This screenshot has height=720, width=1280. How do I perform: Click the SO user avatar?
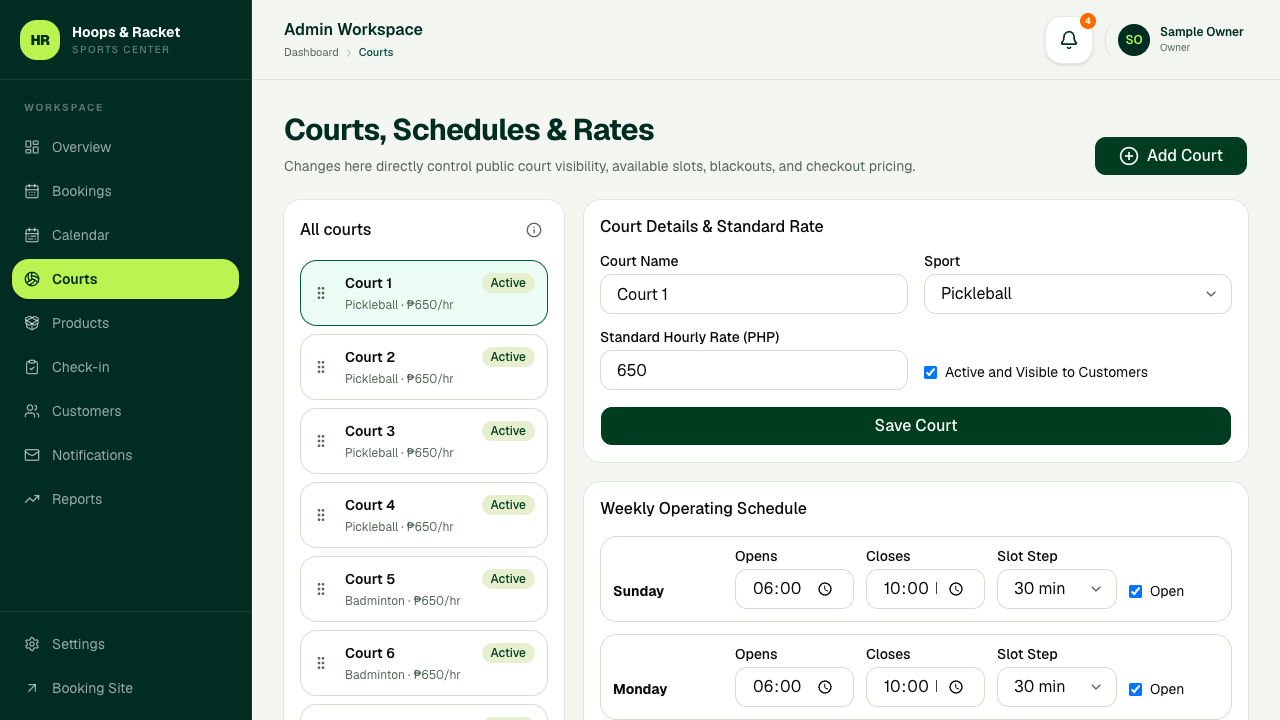coord(1134,40)
